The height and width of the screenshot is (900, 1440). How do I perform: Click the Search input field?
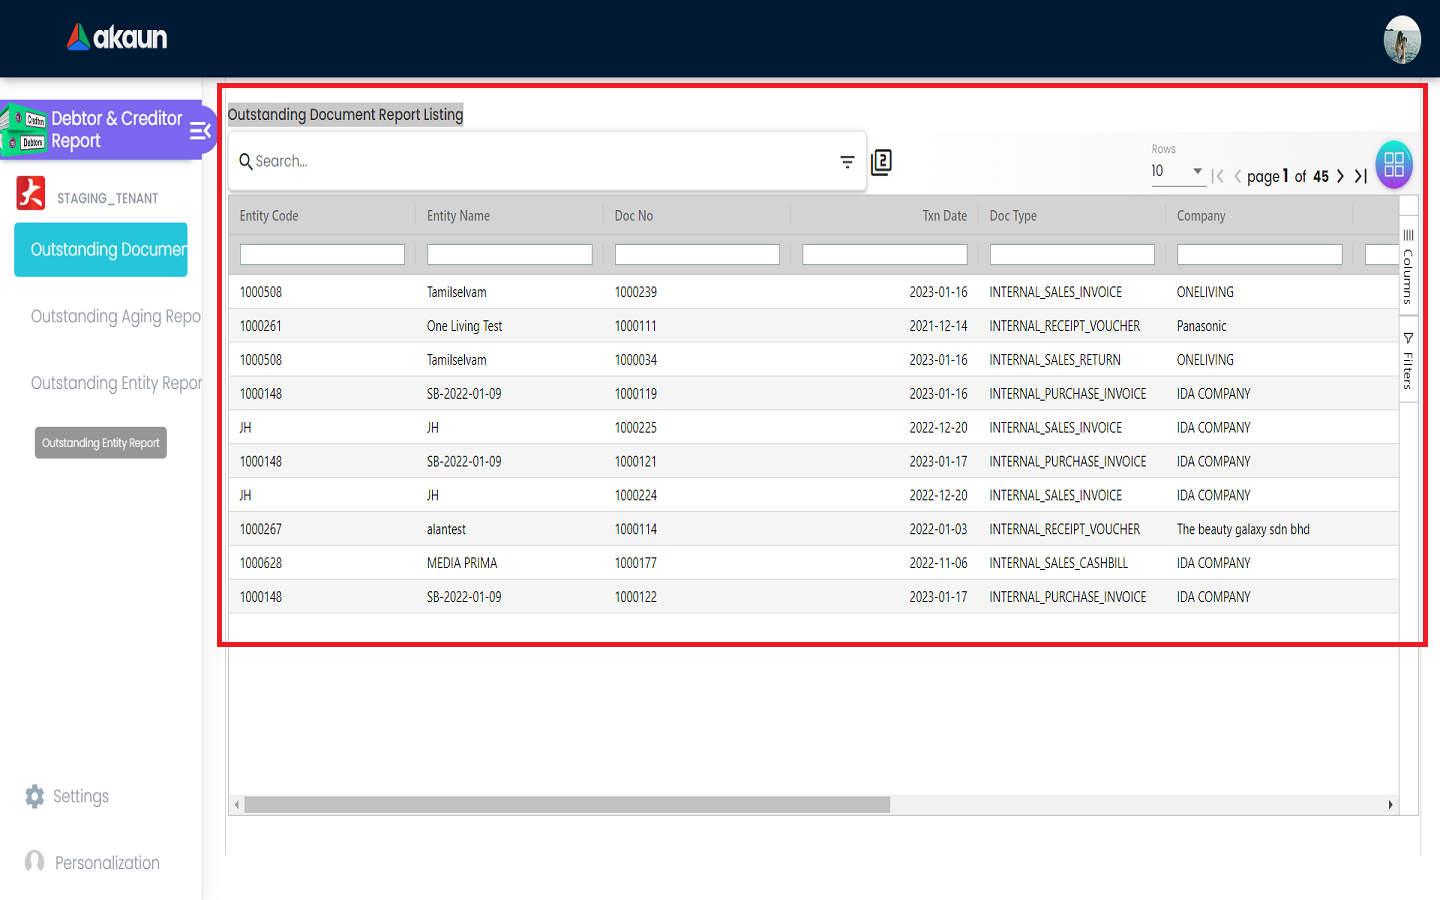(x=540, y=162)
